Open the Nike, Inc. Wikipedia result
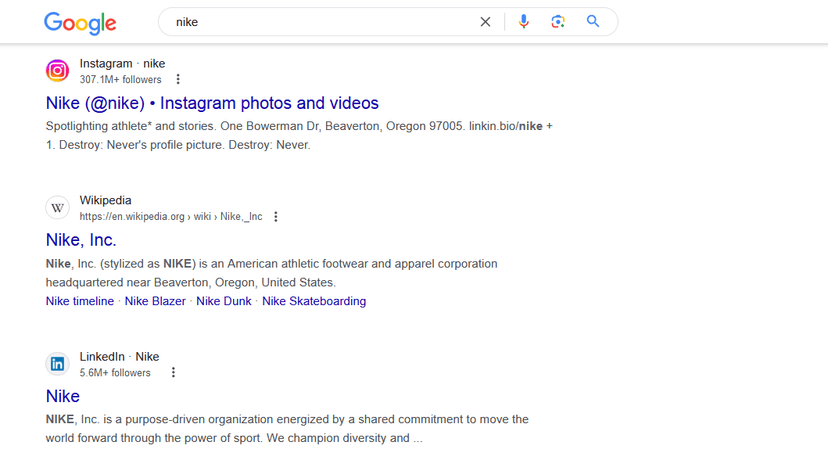 coord(81,240)
